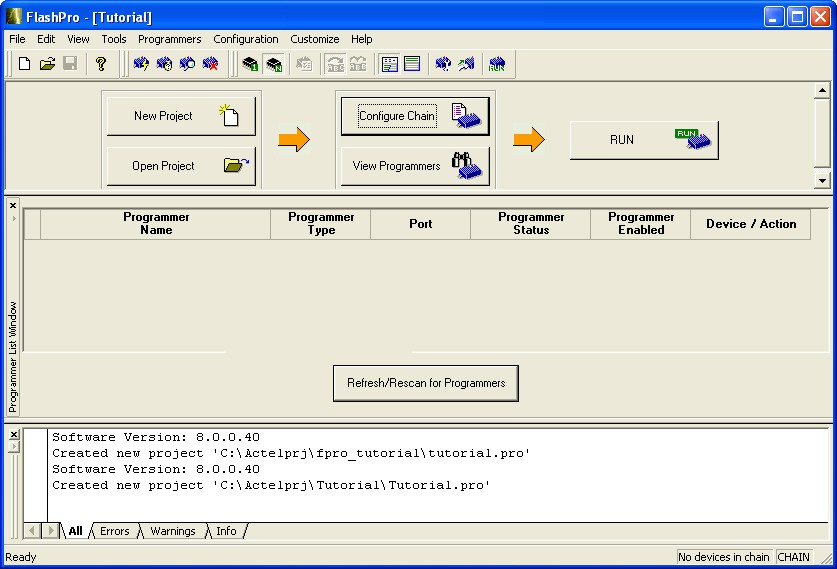The width and height of the screenshot is (837, 569).
Task: Toggle the log window toolbar icon
Action: point(412,64)
